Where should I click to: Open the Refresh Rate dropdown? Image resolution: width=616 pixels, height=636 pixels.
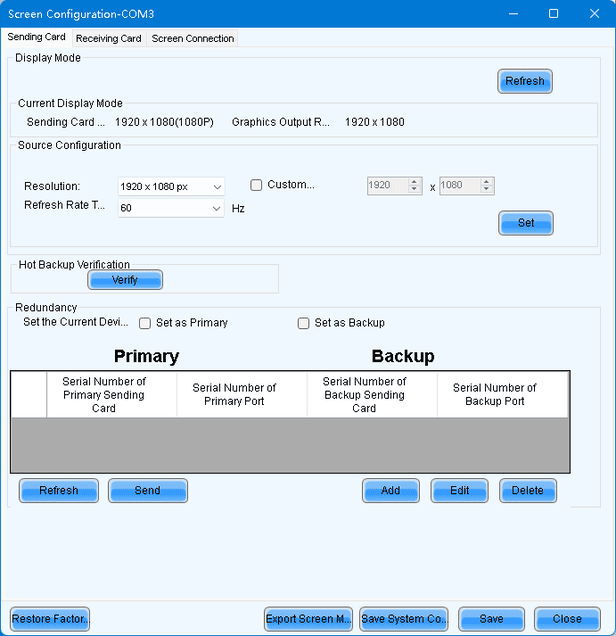click(171, 208)
